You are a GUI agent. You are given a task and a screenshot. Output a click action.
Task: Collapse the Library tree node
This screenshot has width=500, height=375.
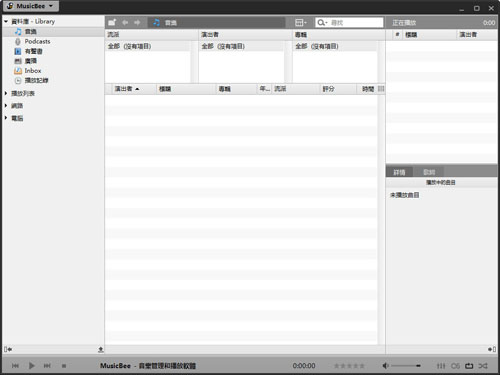pyautogui.click(x=6, y=21)
